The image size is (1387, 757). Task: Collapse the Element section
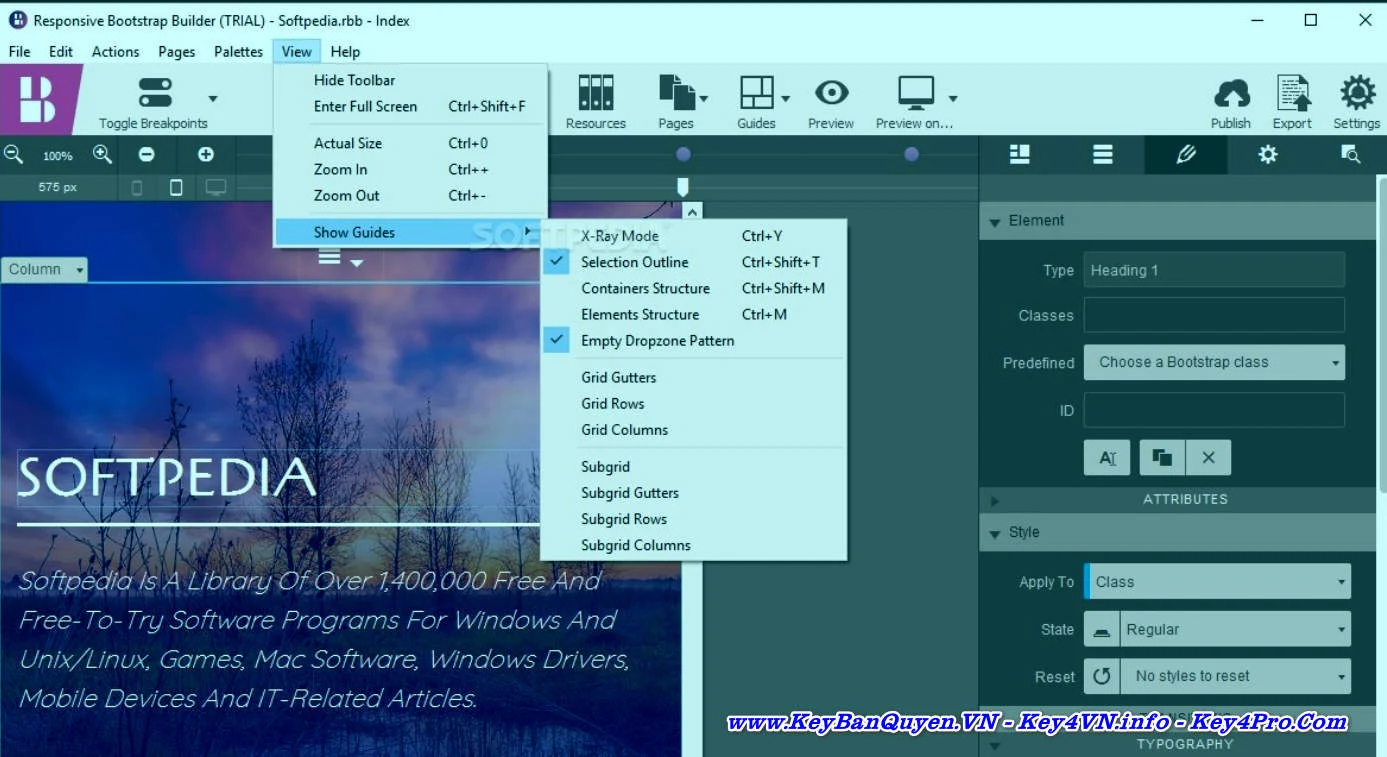coord(994,221)
